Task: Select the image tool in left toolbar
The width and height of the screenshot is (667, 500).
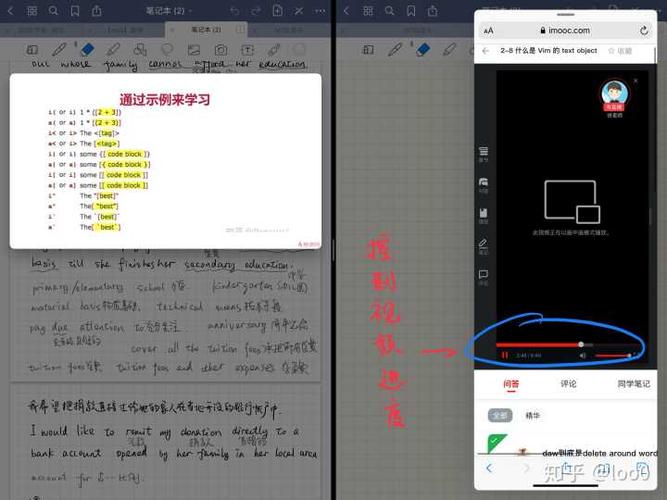Action: click(194, 50)
